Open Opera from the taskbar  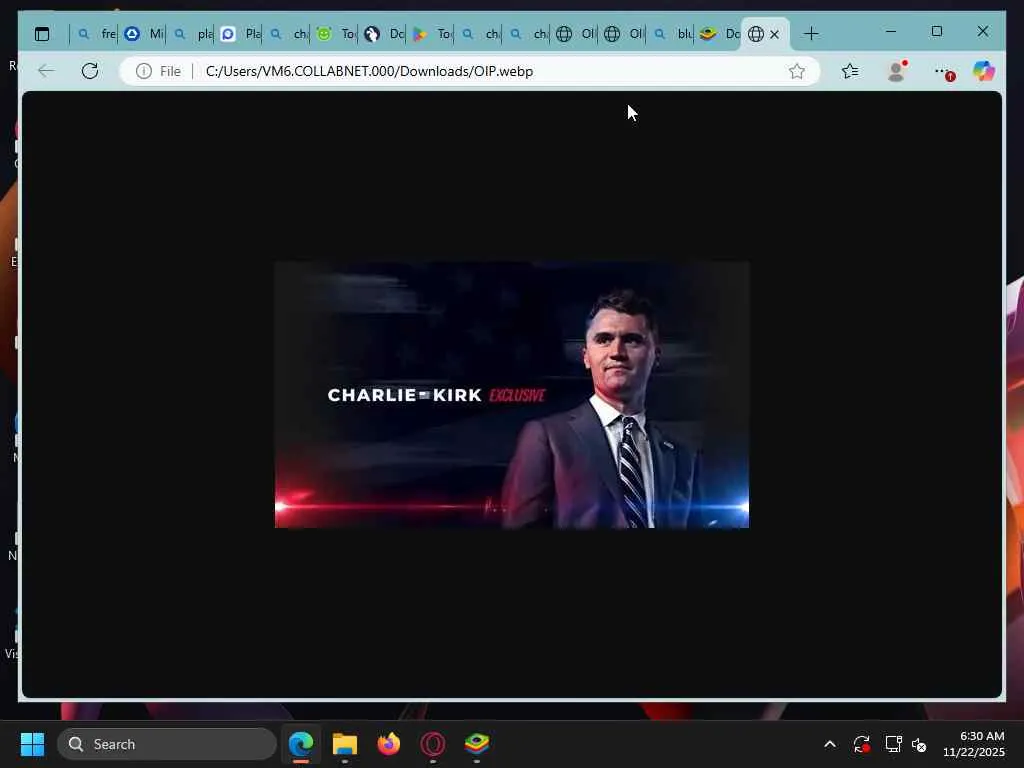coord(433,744)
